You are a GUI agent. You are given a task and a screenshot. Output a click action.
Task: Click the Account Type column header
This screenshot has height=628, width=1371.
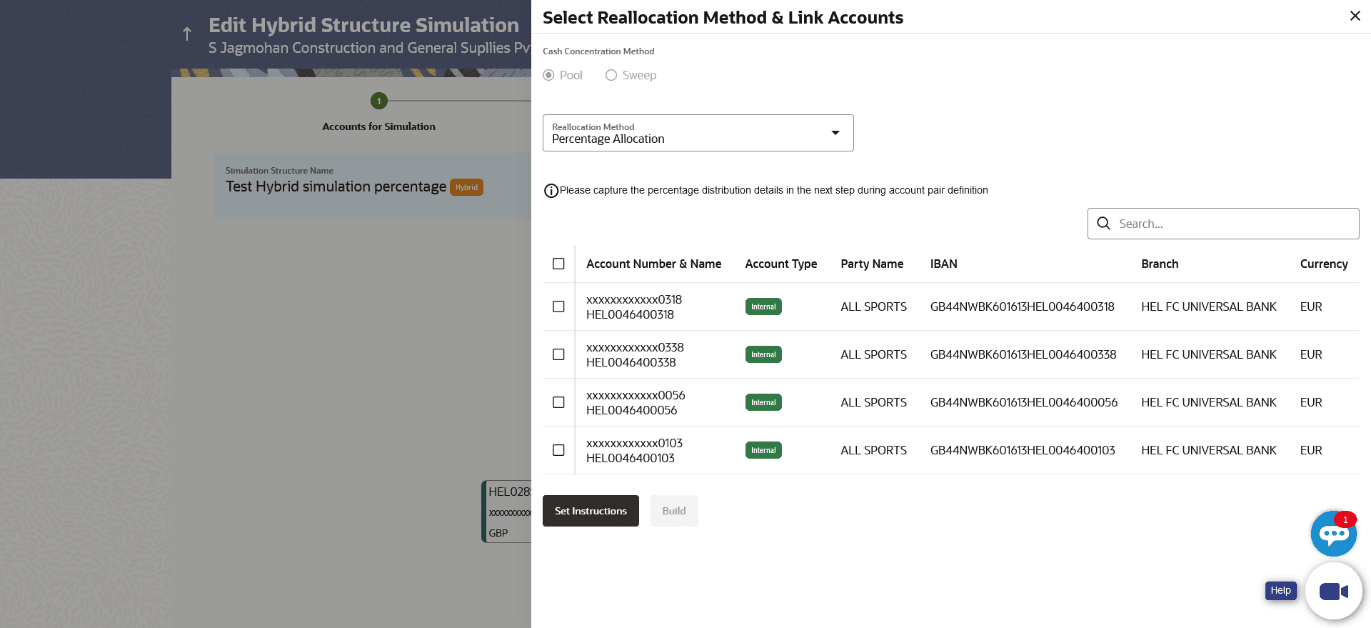point(781,264)
